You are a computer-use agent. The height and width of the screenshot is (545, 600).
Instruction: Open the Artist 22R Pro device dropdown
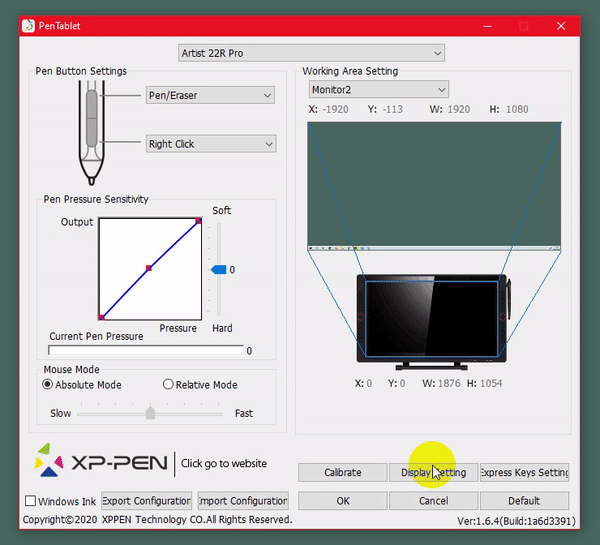311,53
